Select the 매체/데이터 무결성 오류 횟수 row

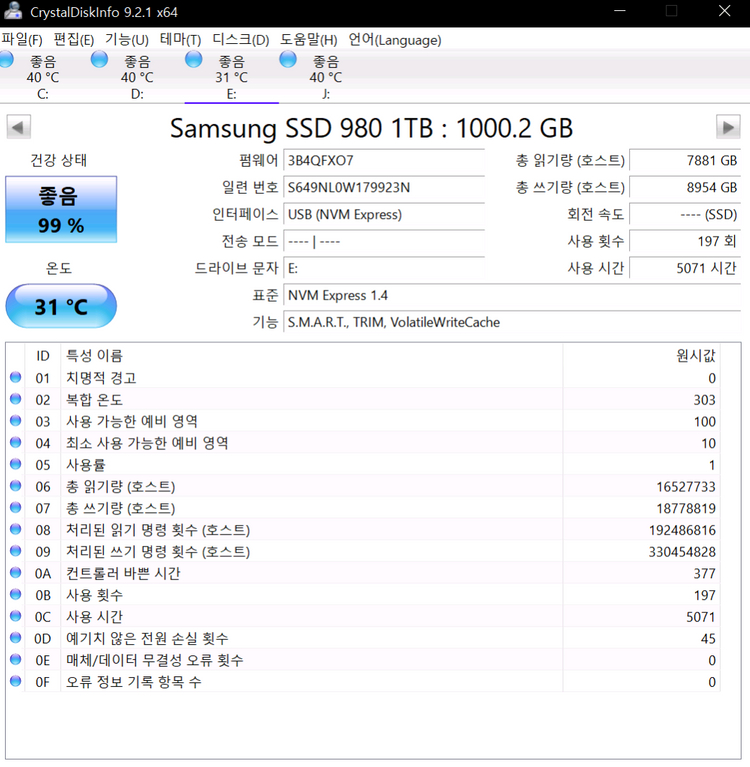363,660
